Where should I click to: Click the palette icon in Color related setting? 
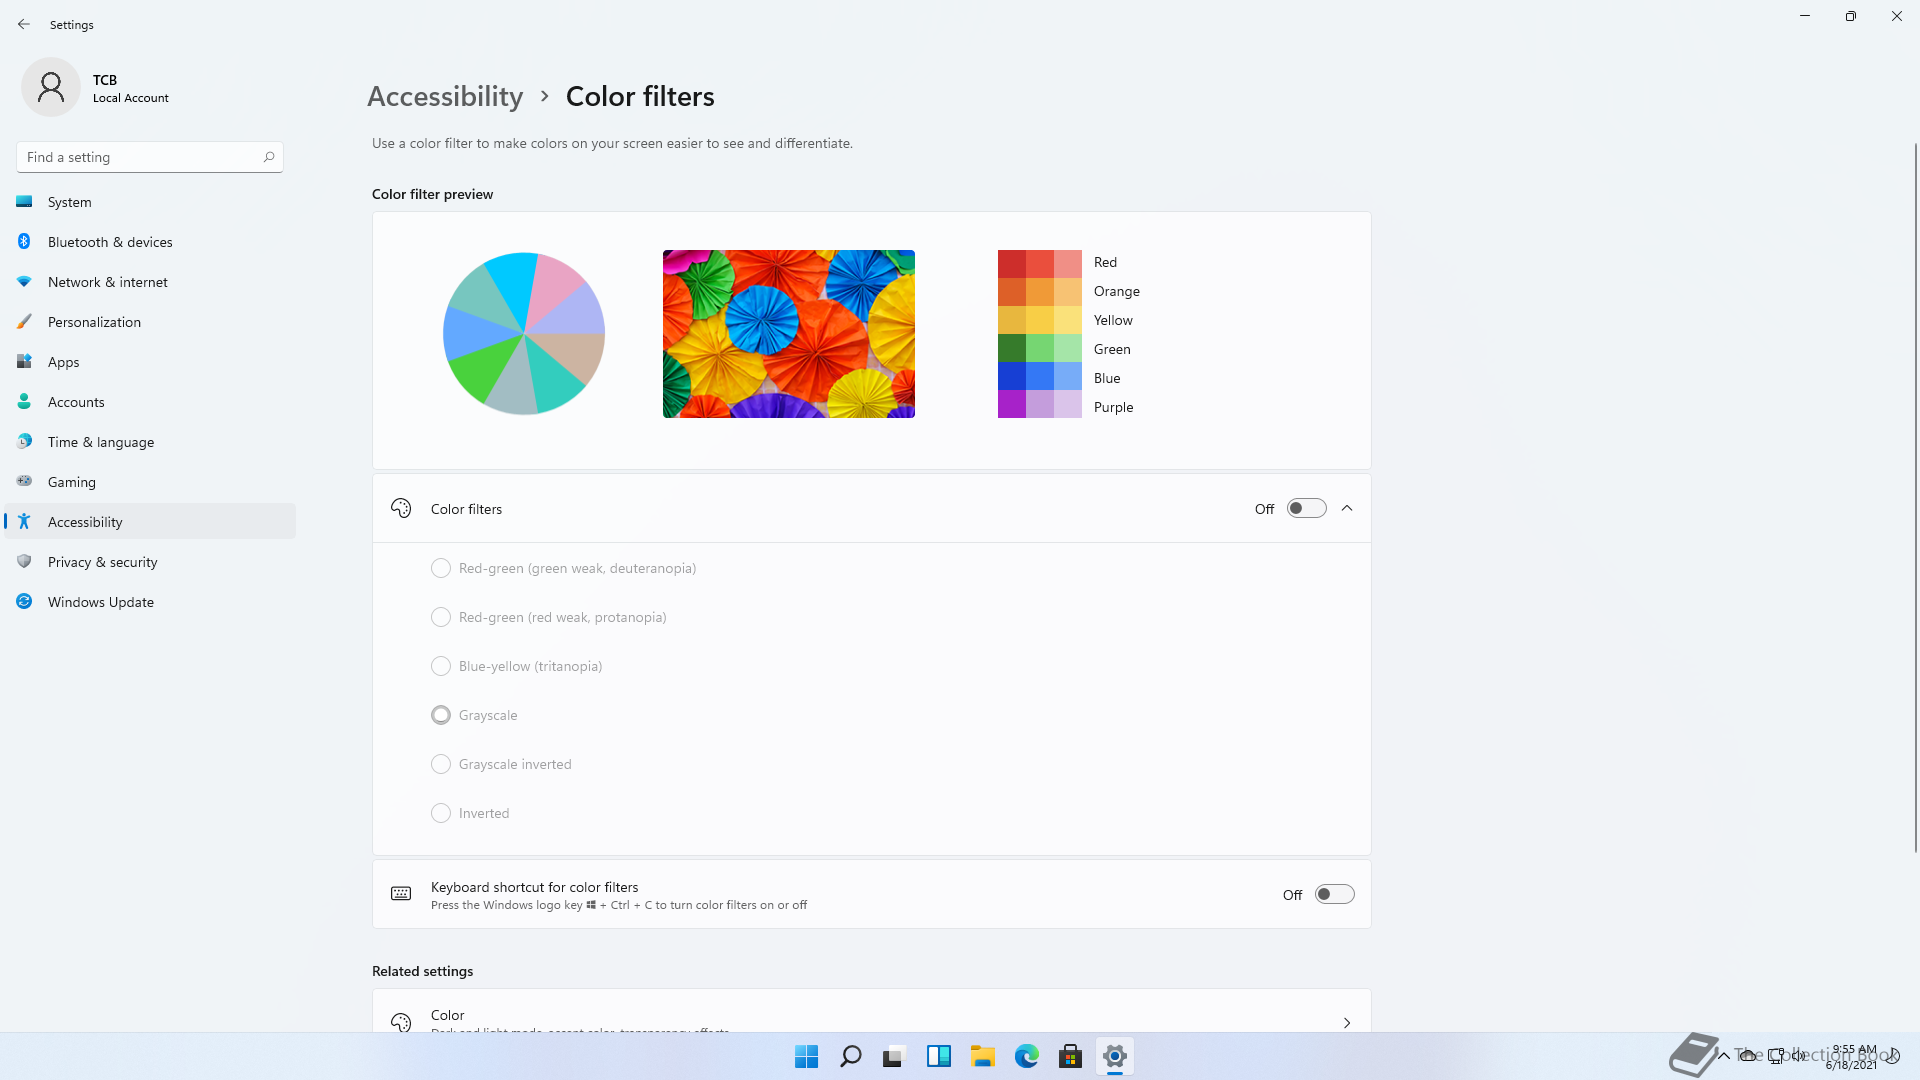tap(401, 1022)
